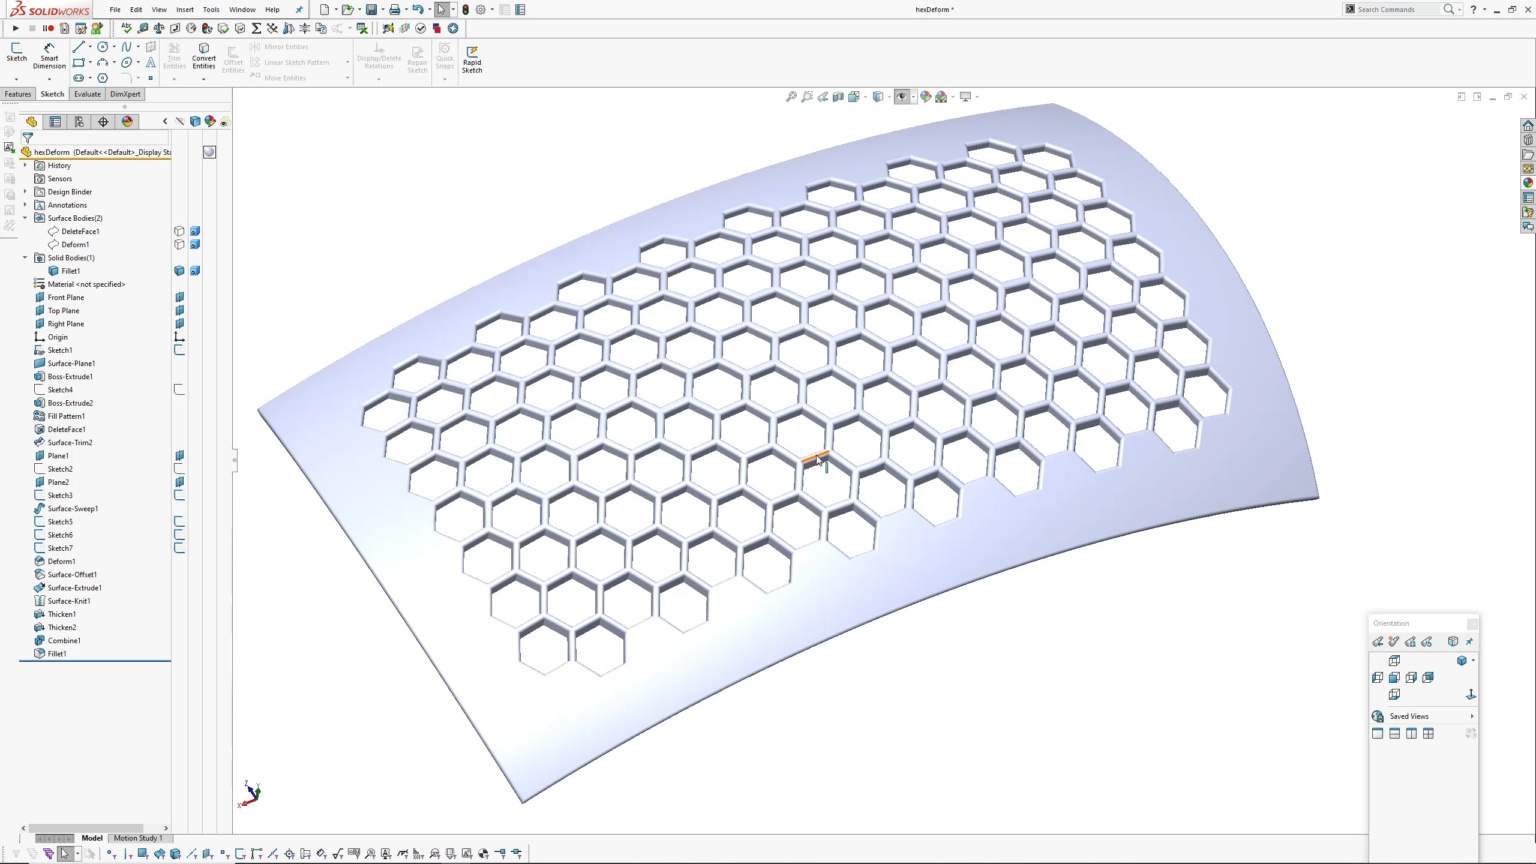The height and width of the screenshot is (864, 1536).
Task: Click Edit Appearance icon in viewport toolbar
Action: coord(925,97)
